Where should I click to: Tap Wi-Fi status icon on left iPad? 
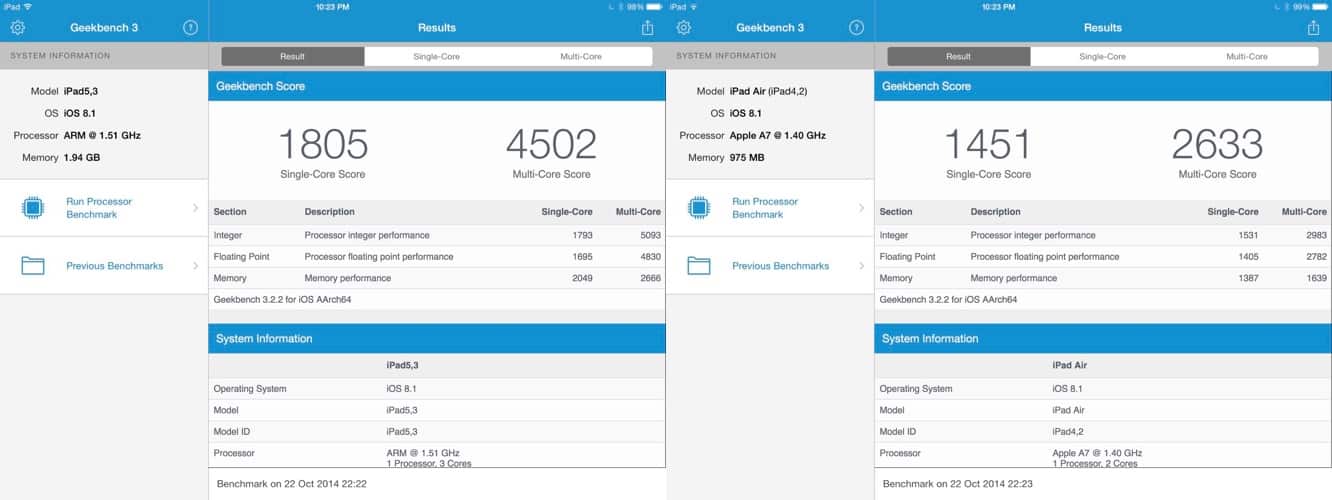pos(27,7)
